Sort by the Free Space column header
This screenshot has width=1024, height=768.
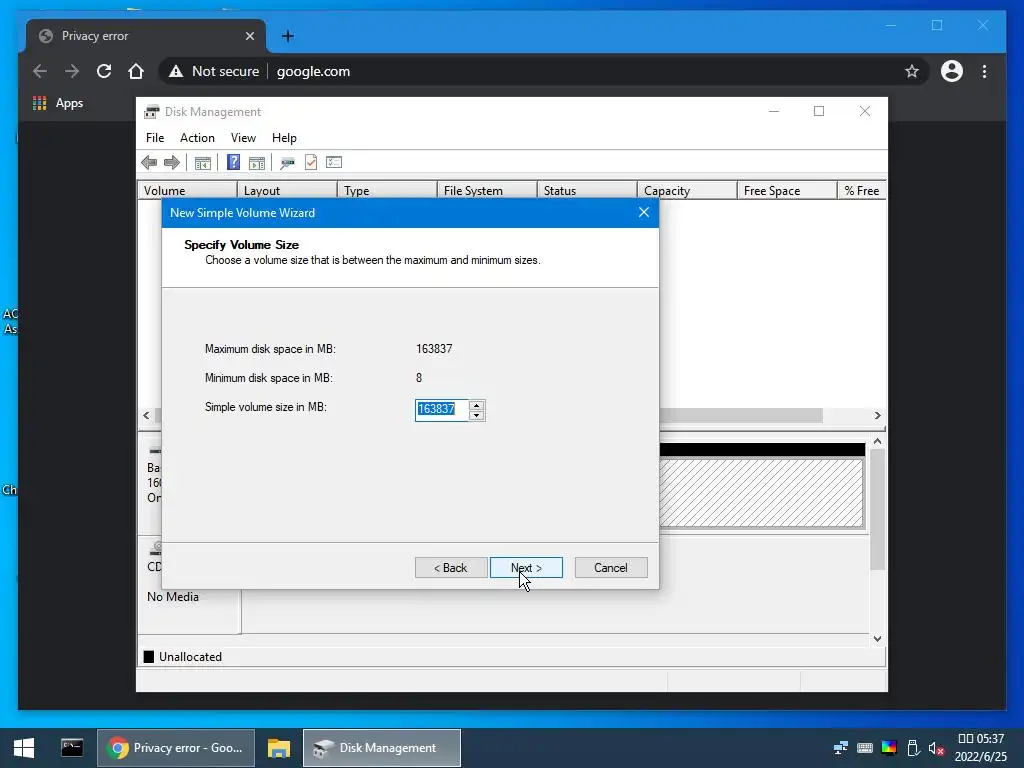[786, 191]
